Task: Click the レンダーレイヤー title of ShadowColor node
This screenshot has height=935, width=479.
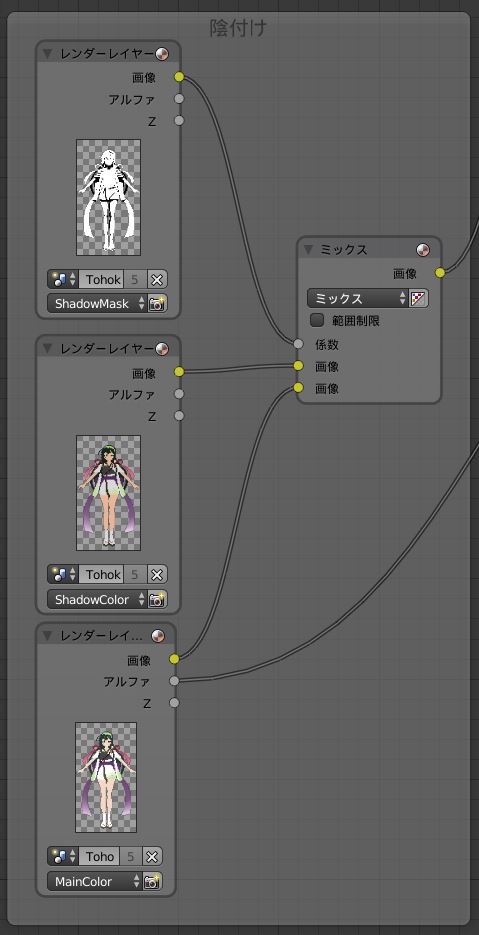Action: pyautogui.click(x=107, y=349)
